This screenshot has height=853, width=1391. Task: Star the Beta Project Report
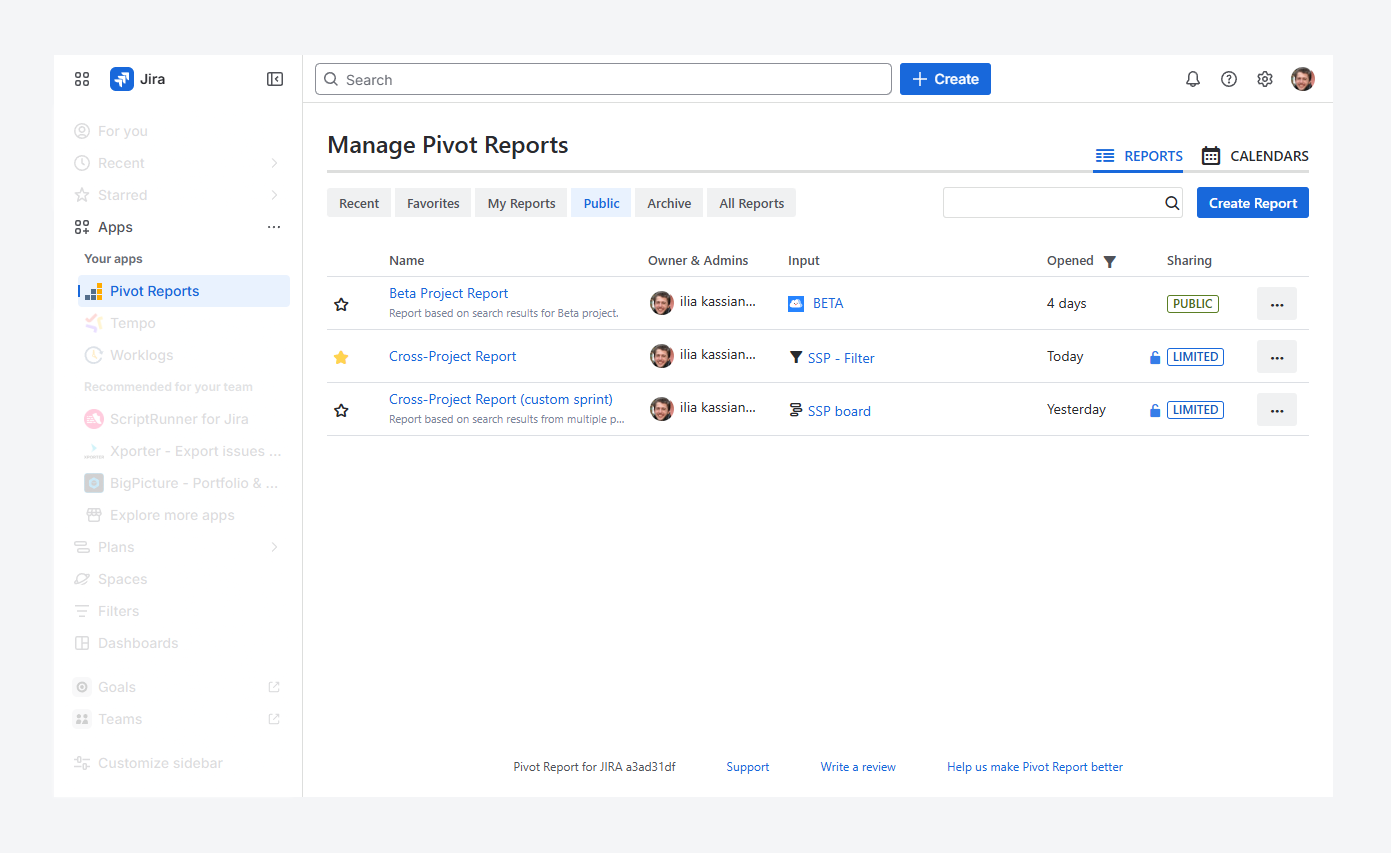tap(341, 304)
